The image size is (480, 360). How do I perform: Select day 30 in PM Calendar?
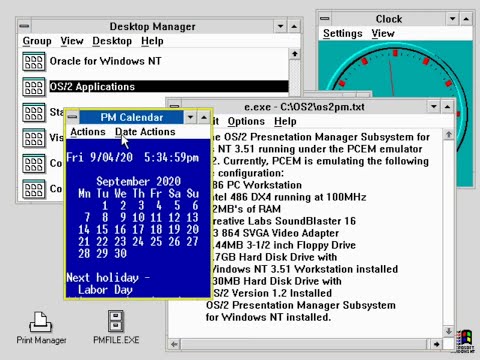pyautogui.click(x=120, y=253)
